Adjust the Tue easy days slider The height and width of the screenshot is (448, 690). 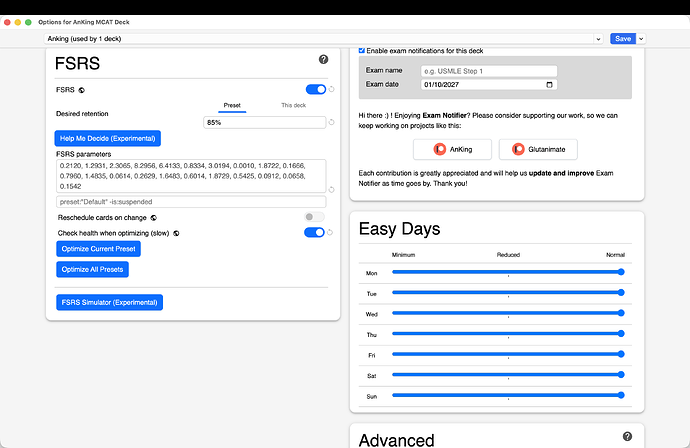coord(508,293)
